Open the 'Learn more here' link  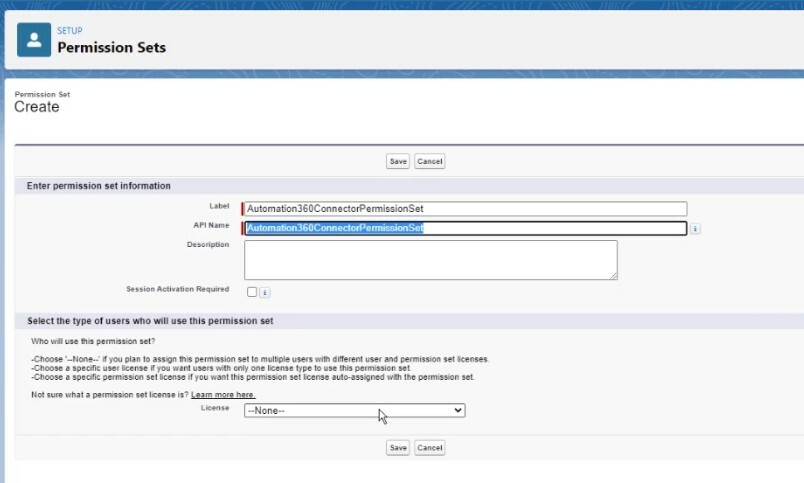(x=223, y=395)
